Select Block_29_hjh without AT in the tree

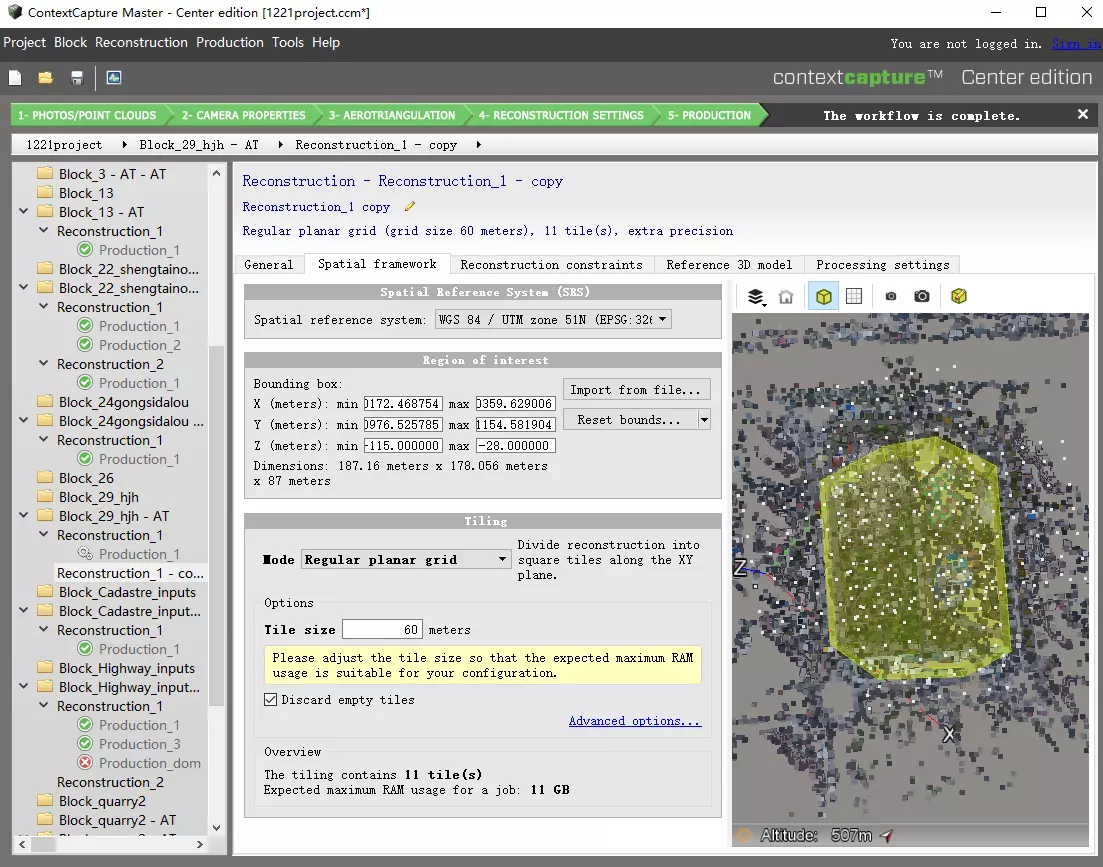tap(98, 497)
